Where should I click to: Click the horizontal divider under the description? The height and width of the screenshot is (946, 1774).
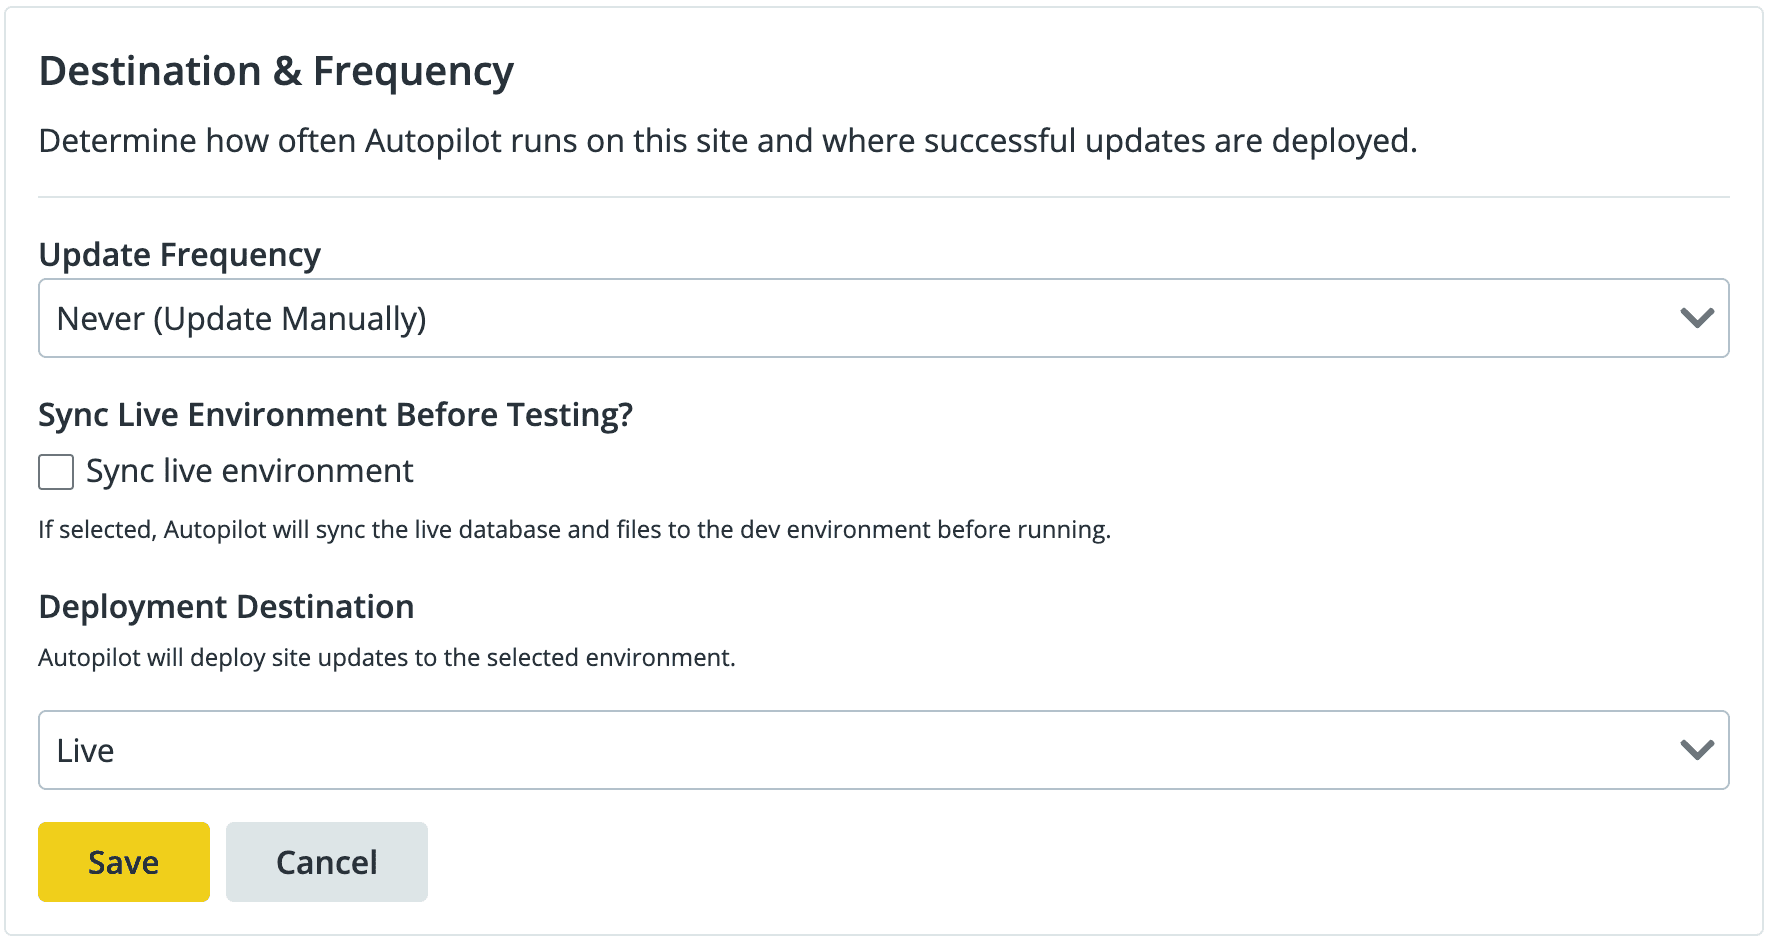point(884,197)
